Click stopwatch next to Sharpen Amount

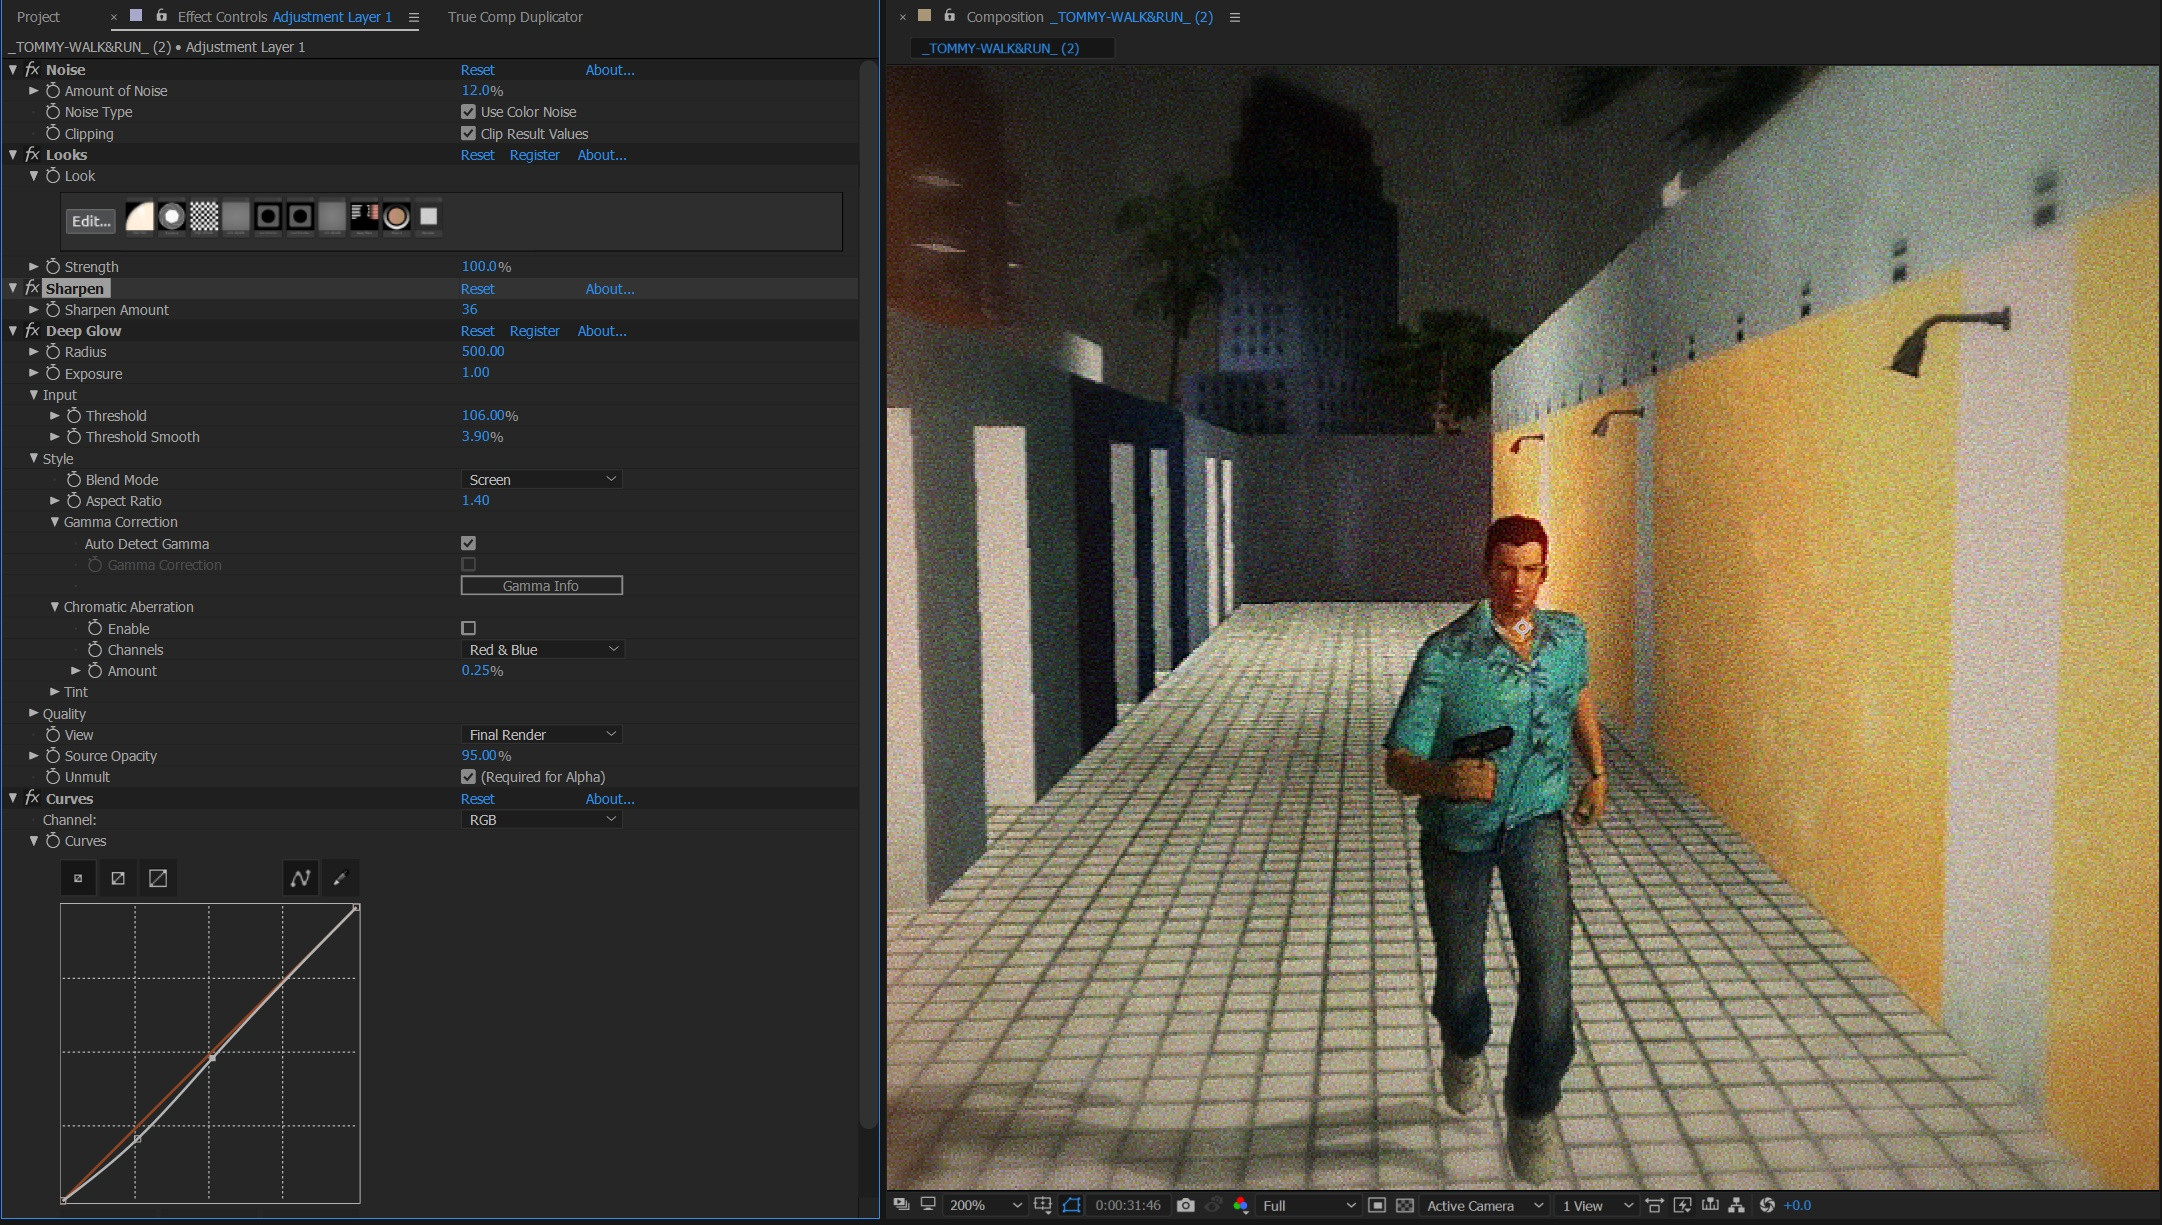click(53, 310)
